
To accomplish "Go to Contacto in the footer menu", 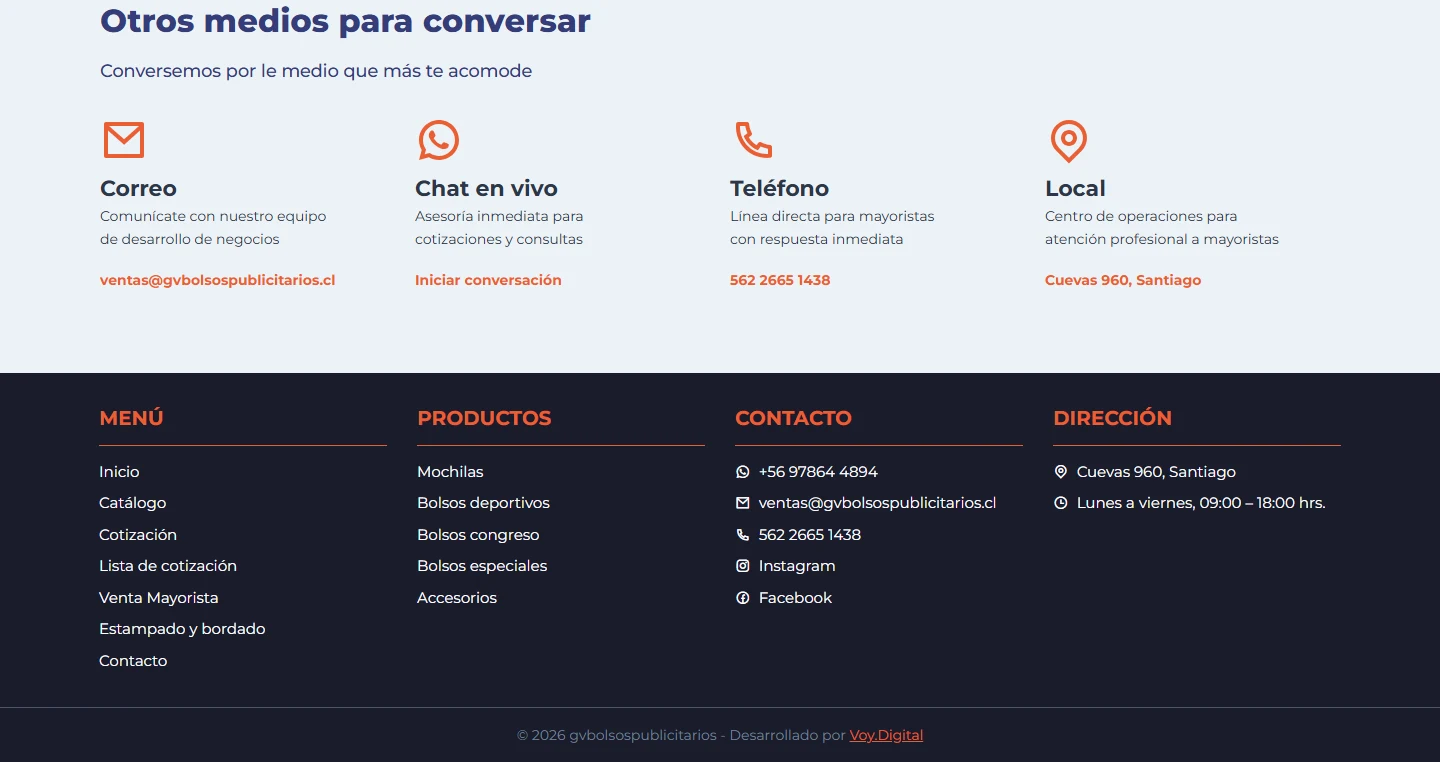I will click(133, 661).
